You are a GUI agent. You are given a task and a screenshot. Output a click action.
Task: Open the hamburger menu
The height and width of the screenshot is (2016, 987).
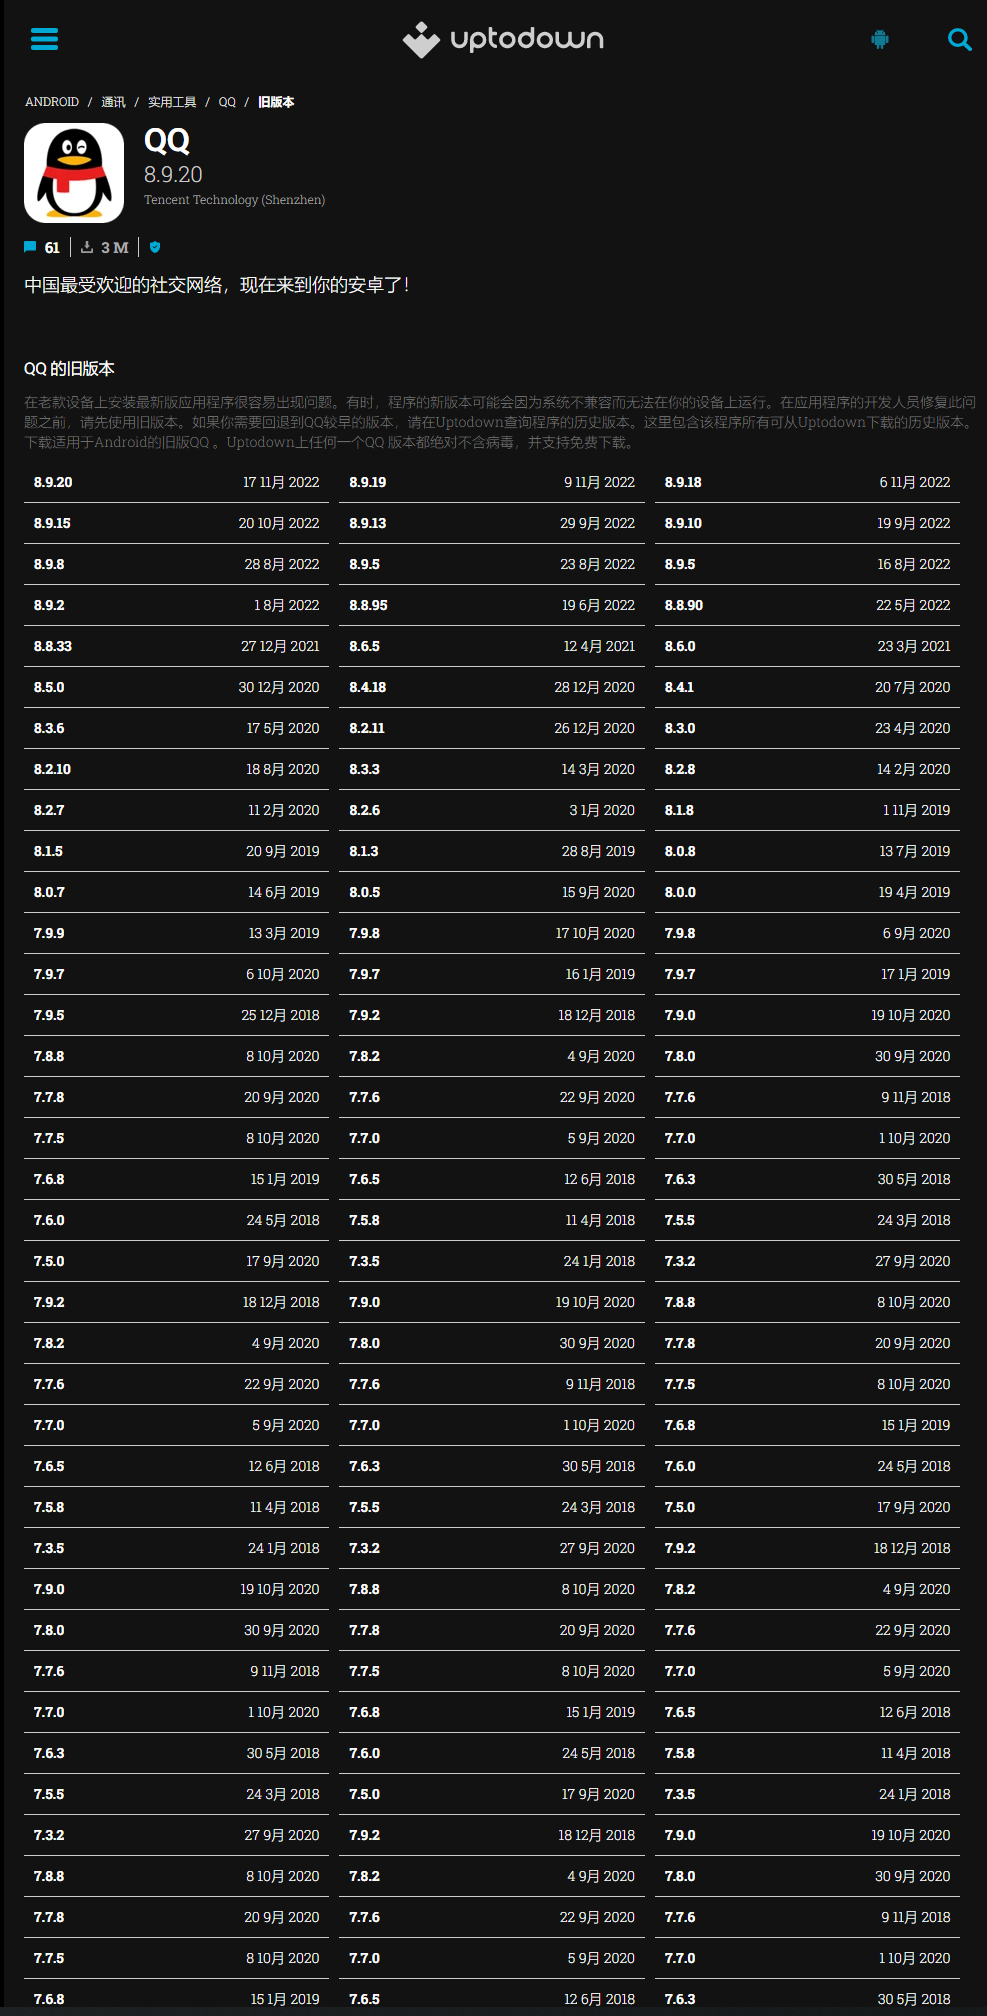44,39
